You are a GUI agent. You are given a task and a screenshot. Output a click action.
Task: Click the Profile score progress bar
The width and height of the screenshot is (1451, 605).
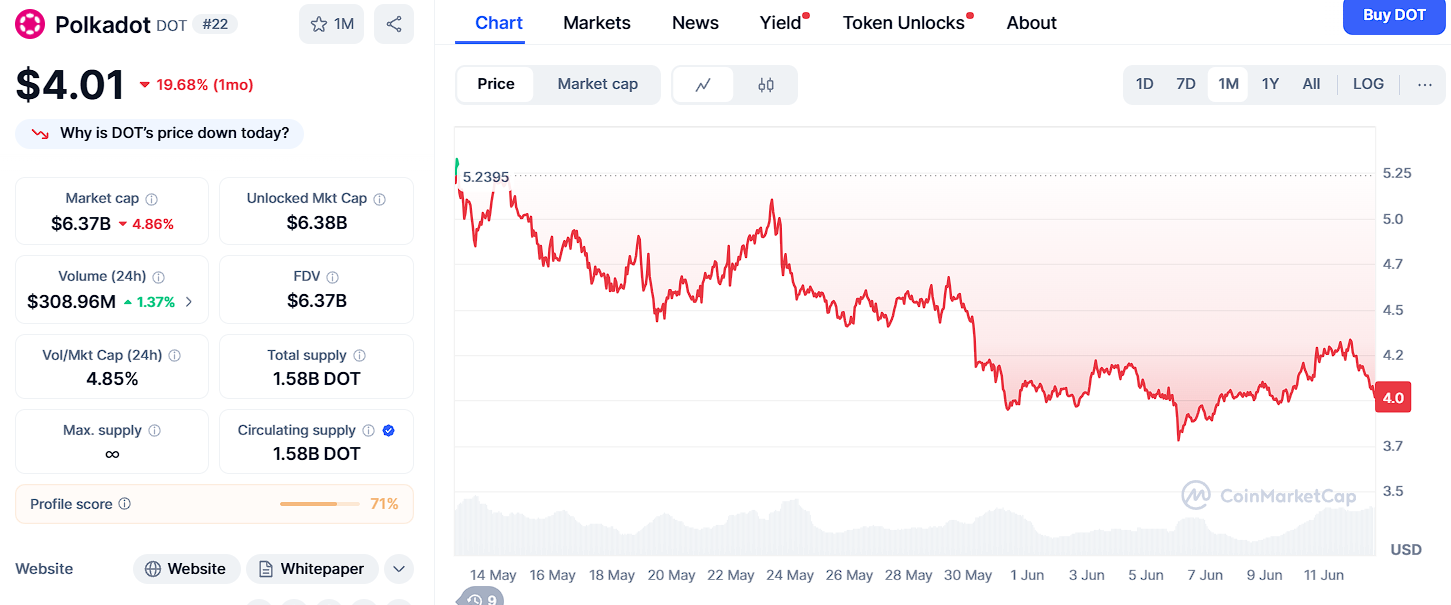[x=322, y=504]
